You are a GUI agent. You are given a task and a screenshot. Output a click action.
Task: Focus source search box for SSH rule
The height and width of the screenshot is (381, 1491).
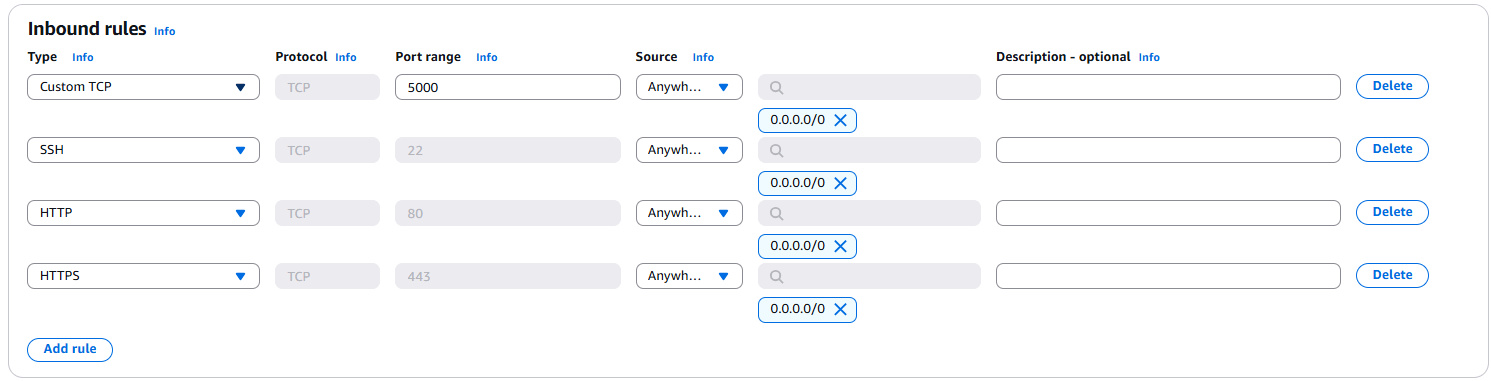click(x=869, y=150)
